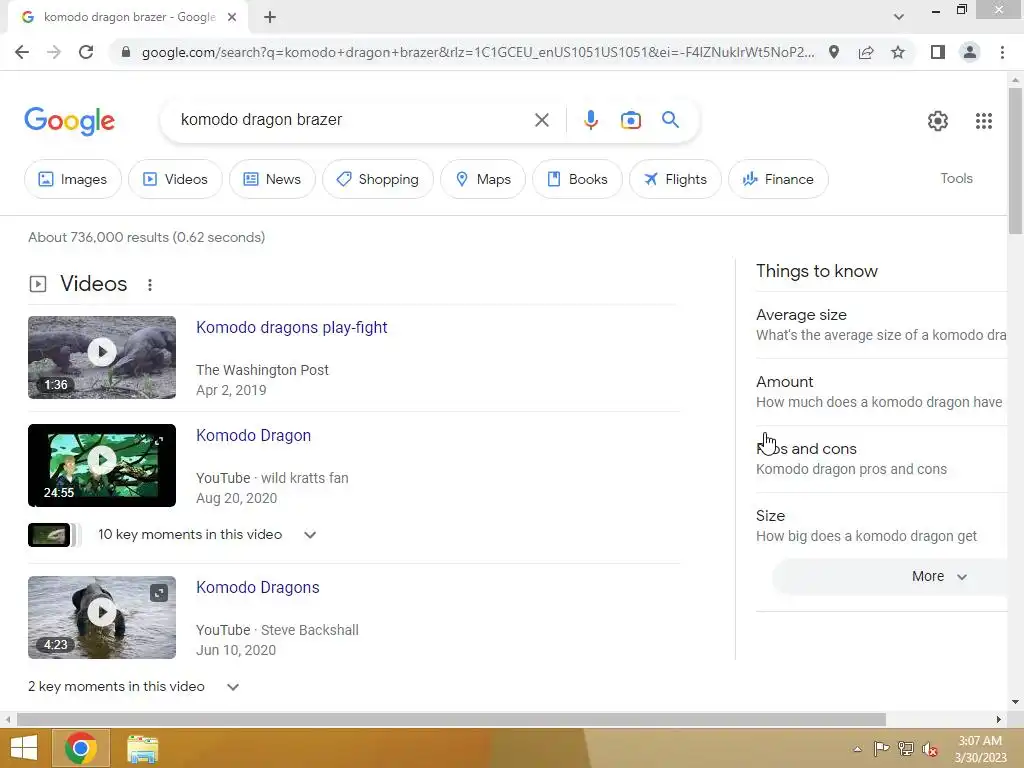The width and height of the screenshot is (1024, 768).
Task: Start voice search with microphone
Action: [590, 120]
